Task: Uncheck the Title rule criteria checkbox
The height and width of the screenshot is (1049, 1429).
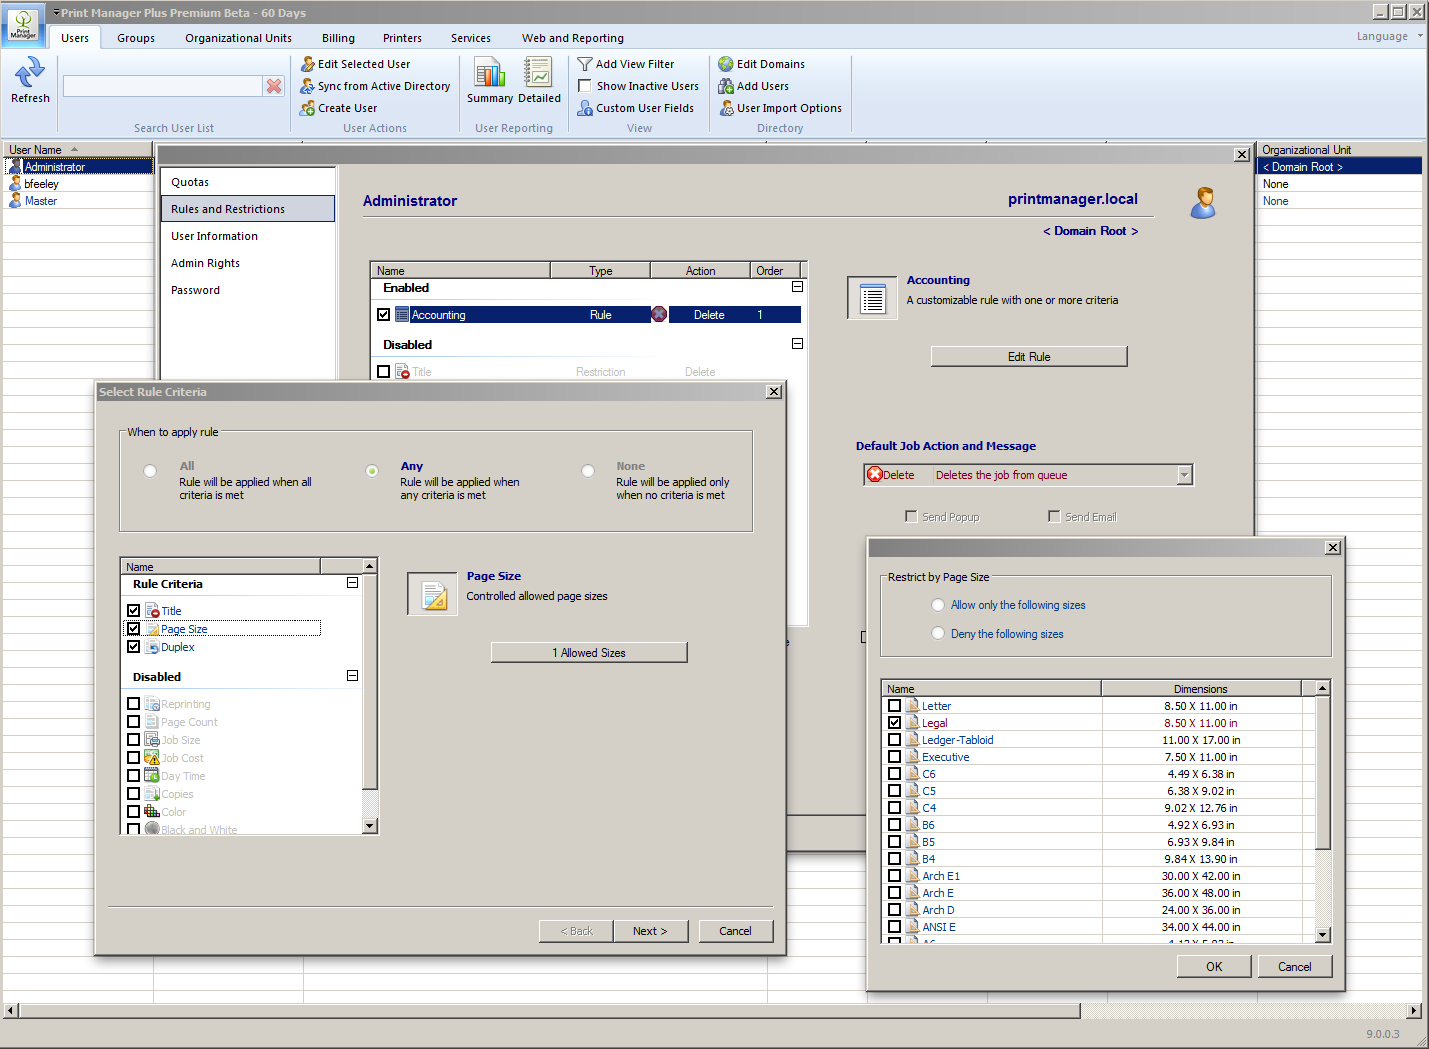Action: pyautogui.click(x=134, y=610)
